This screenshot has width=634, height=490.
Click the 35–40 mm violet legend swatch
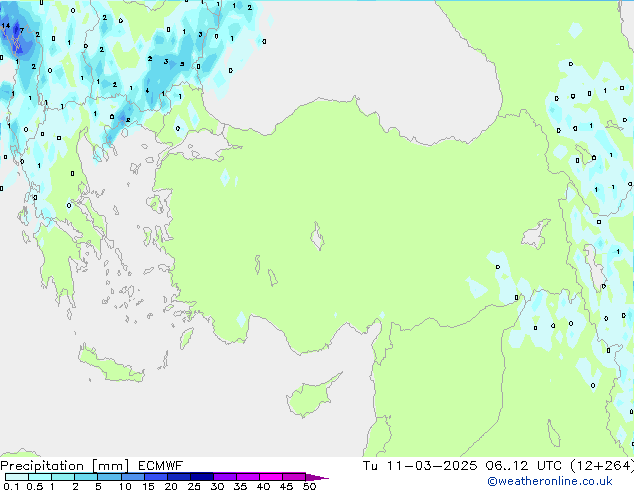pos(247,477)
